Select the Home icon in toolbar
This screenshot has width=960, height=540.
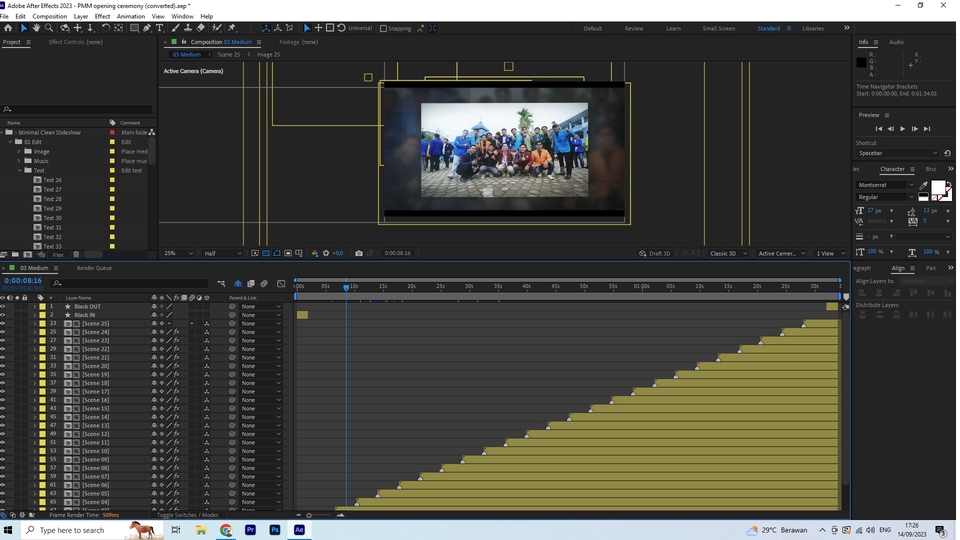tap(8, 28)
